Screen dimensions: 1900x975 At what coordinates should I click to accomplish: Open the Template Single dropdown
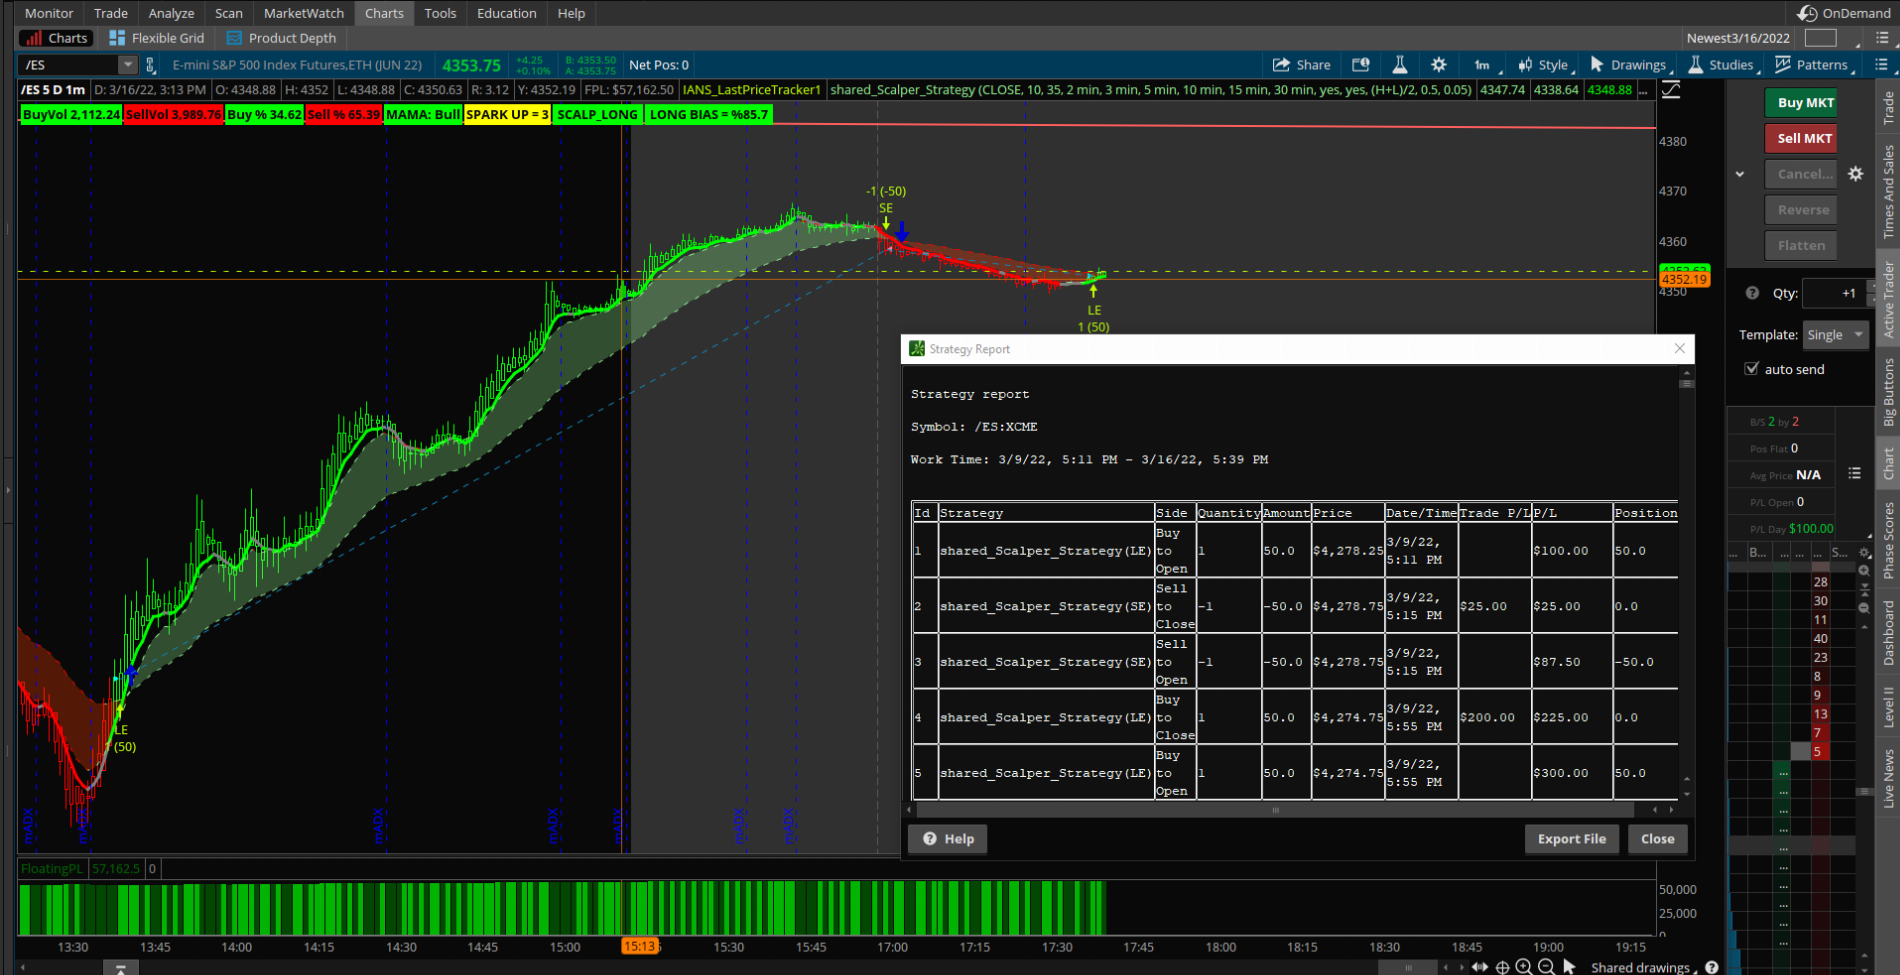pyautogui.click(x=1835, y=335)
